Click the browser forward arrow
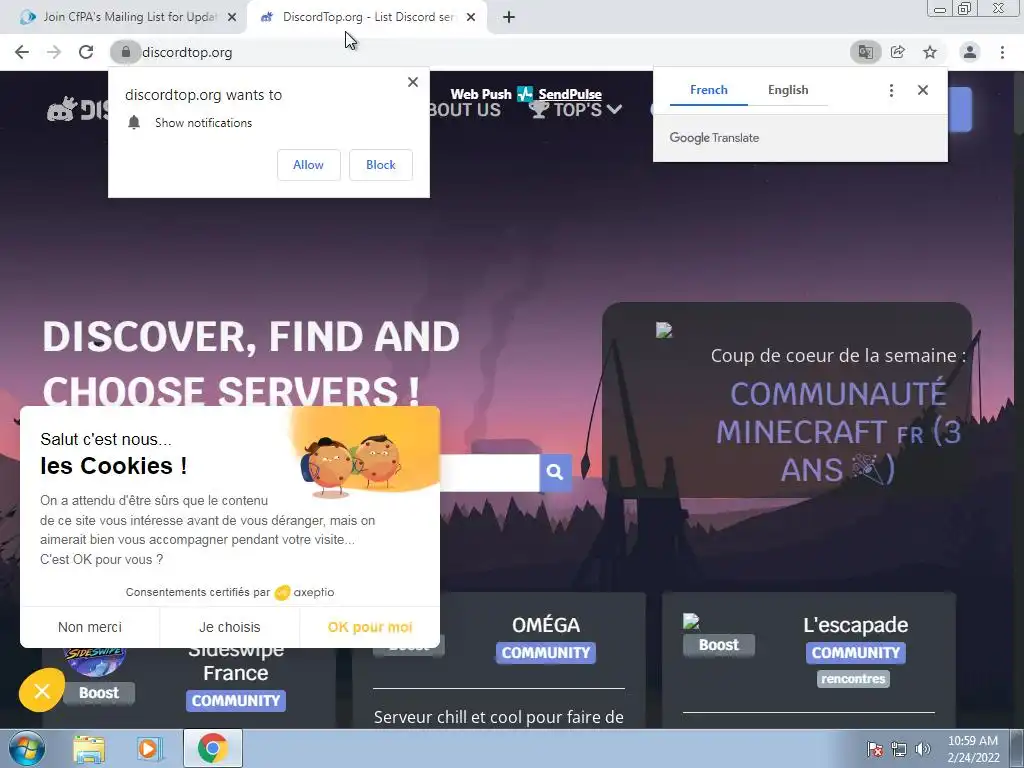1024x768 pixels. point(54,52)
